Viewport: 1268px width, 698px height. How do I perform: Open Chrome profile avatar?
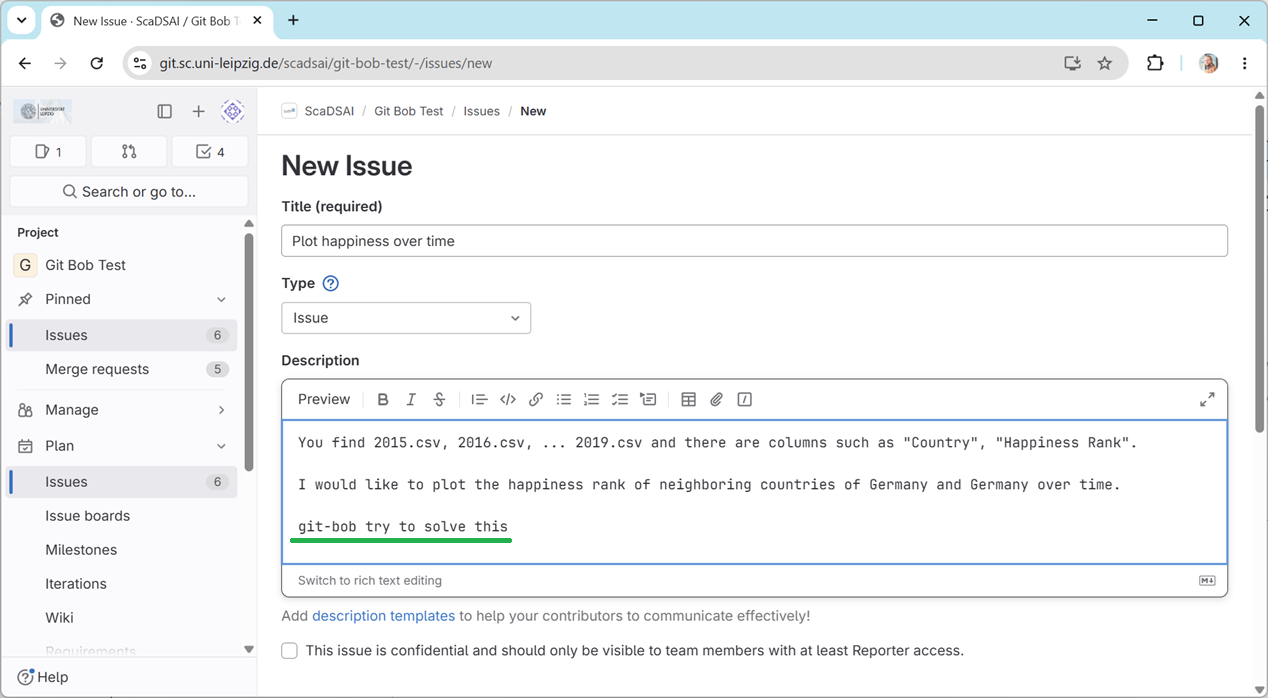pos(1209,63)
